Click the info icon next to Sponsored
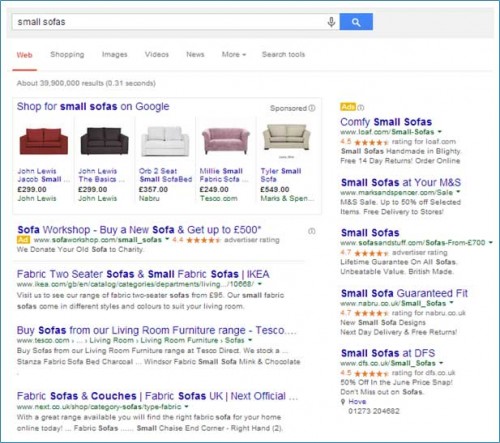500x443 pixels. pos(312,108)
